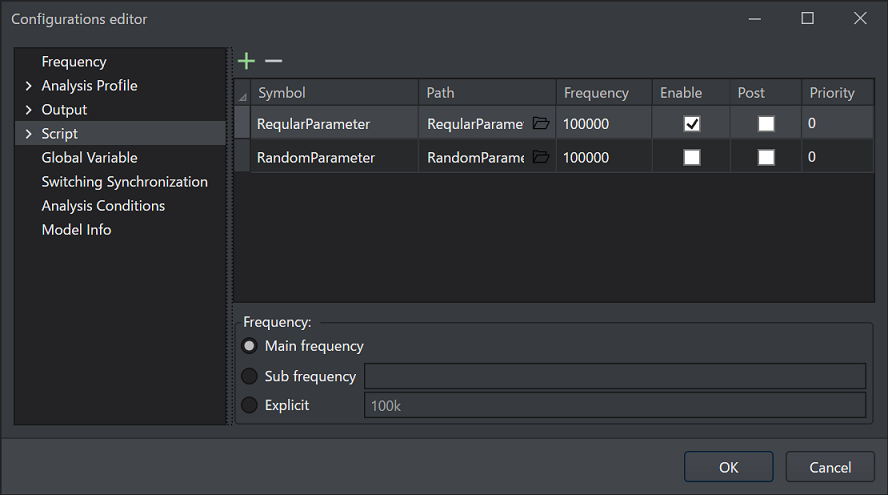This screenshot has width=888, height=495.
Task: Select Analysis Profile tree item
Action: (89, 86)
